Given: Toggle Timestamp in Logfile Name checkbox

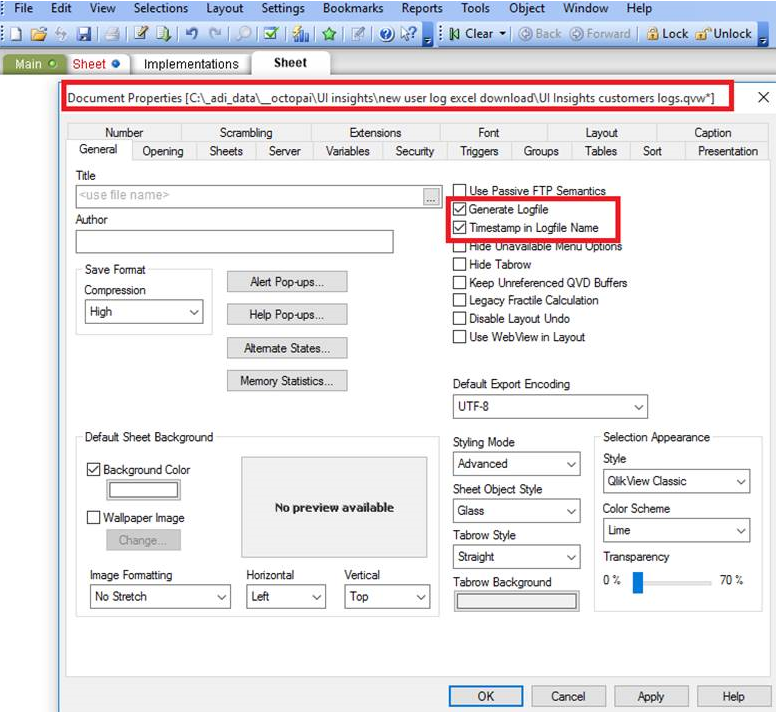Looking at the screenshot, I should [460, 228].
